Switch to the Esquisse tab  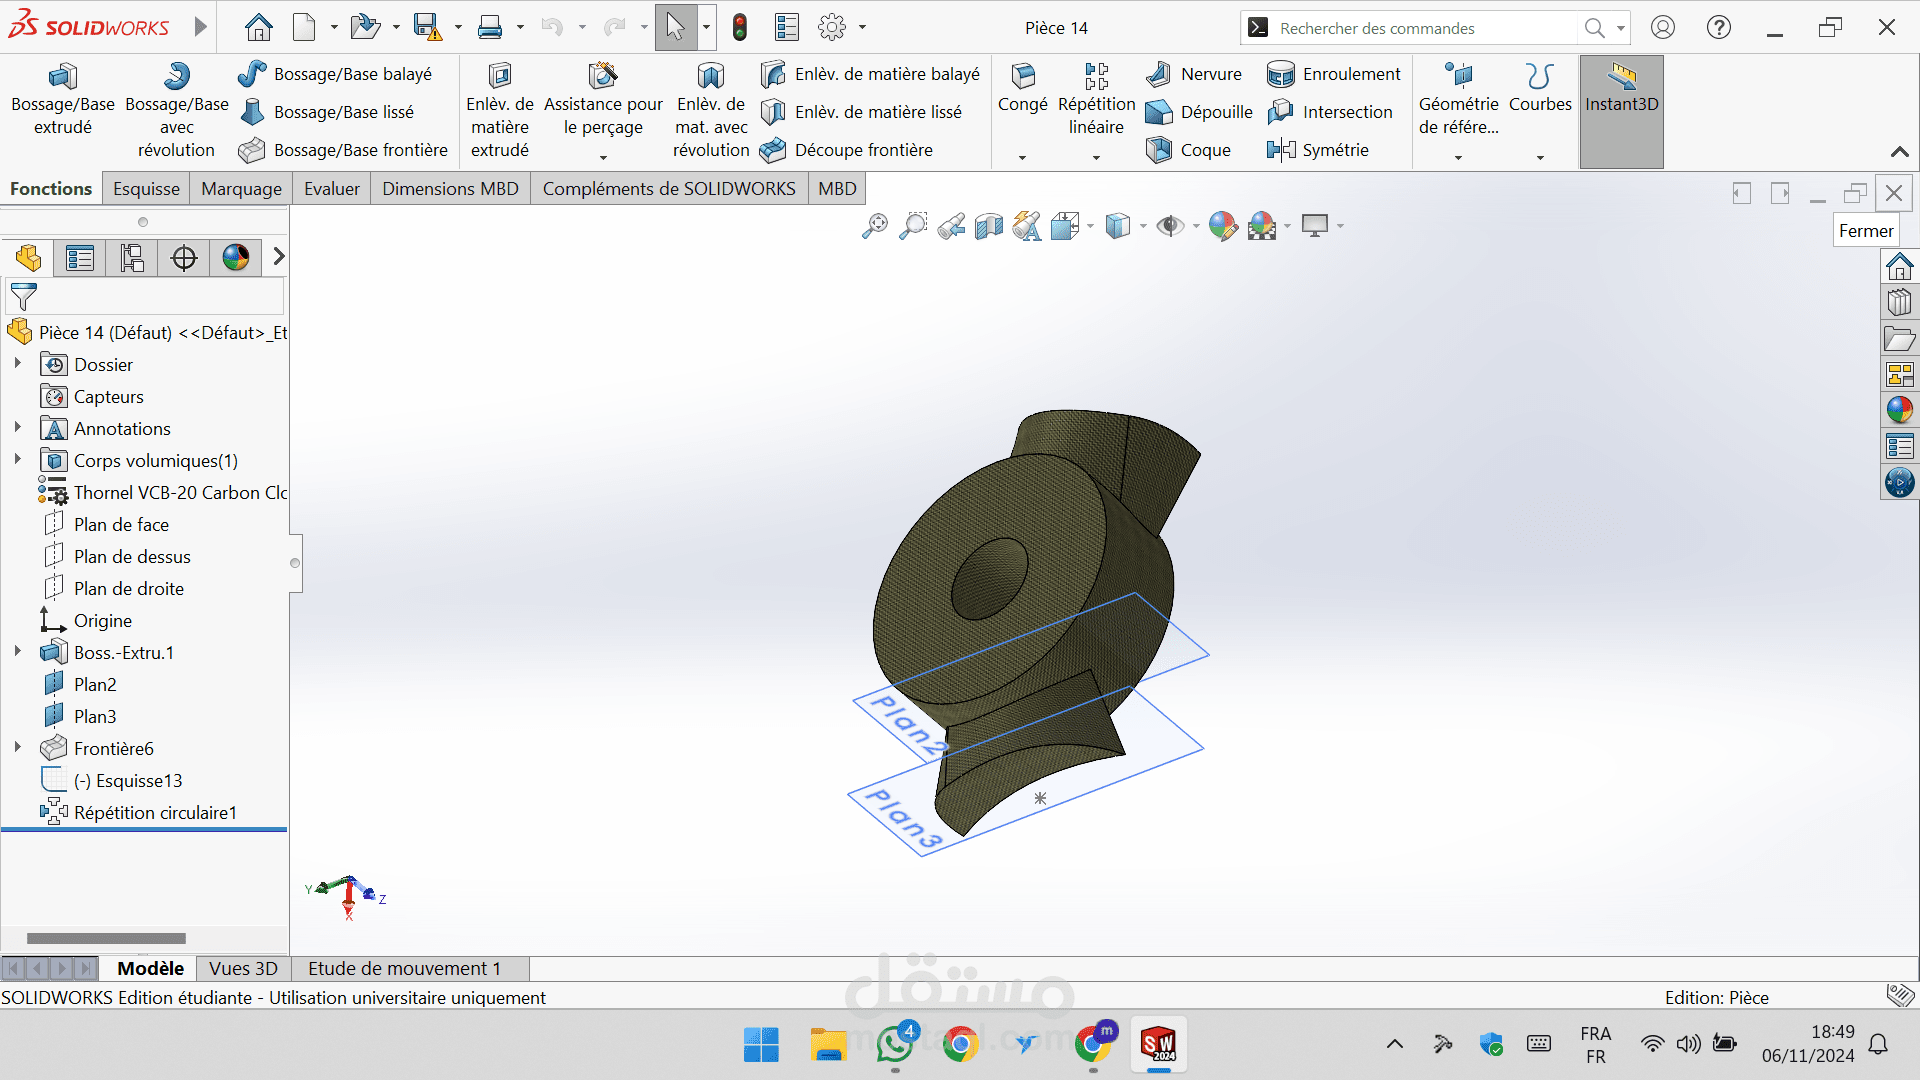pyautogui.click(x=146, y=189)
